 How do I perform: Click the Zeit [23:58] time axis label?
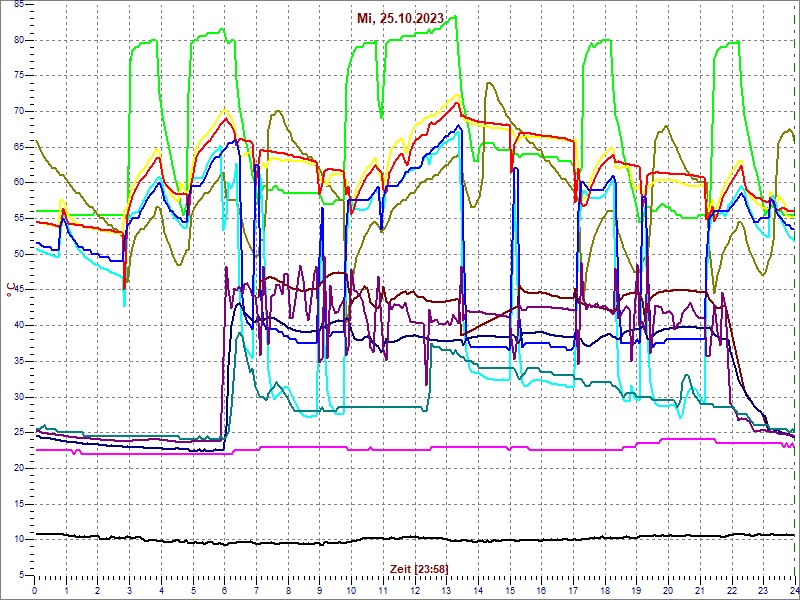tap(419, 568)
